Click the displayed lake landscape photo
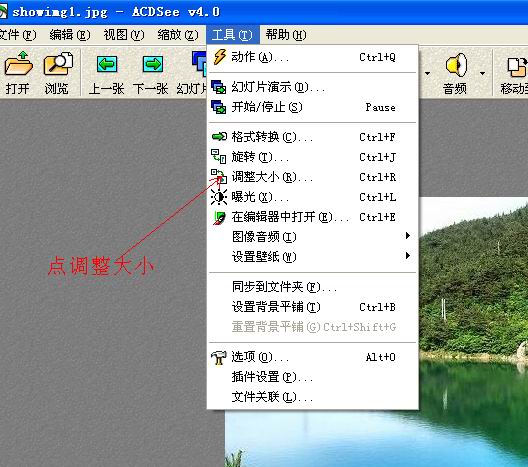The height and width of the screenshot is (467, 528). click(473, 303)
